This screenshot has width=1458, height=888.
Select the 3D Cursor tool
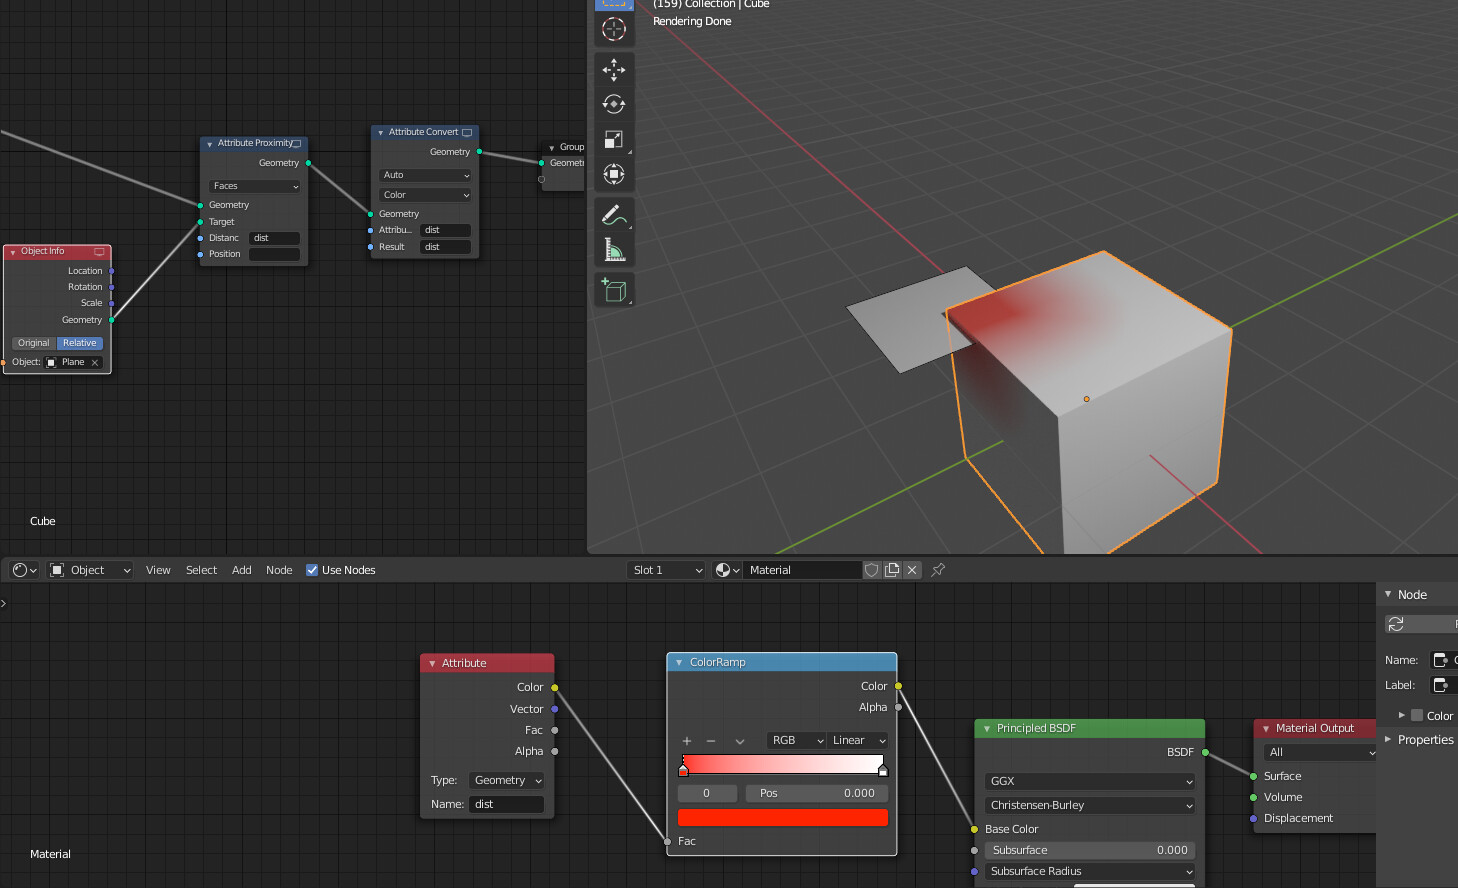[613, 29]
